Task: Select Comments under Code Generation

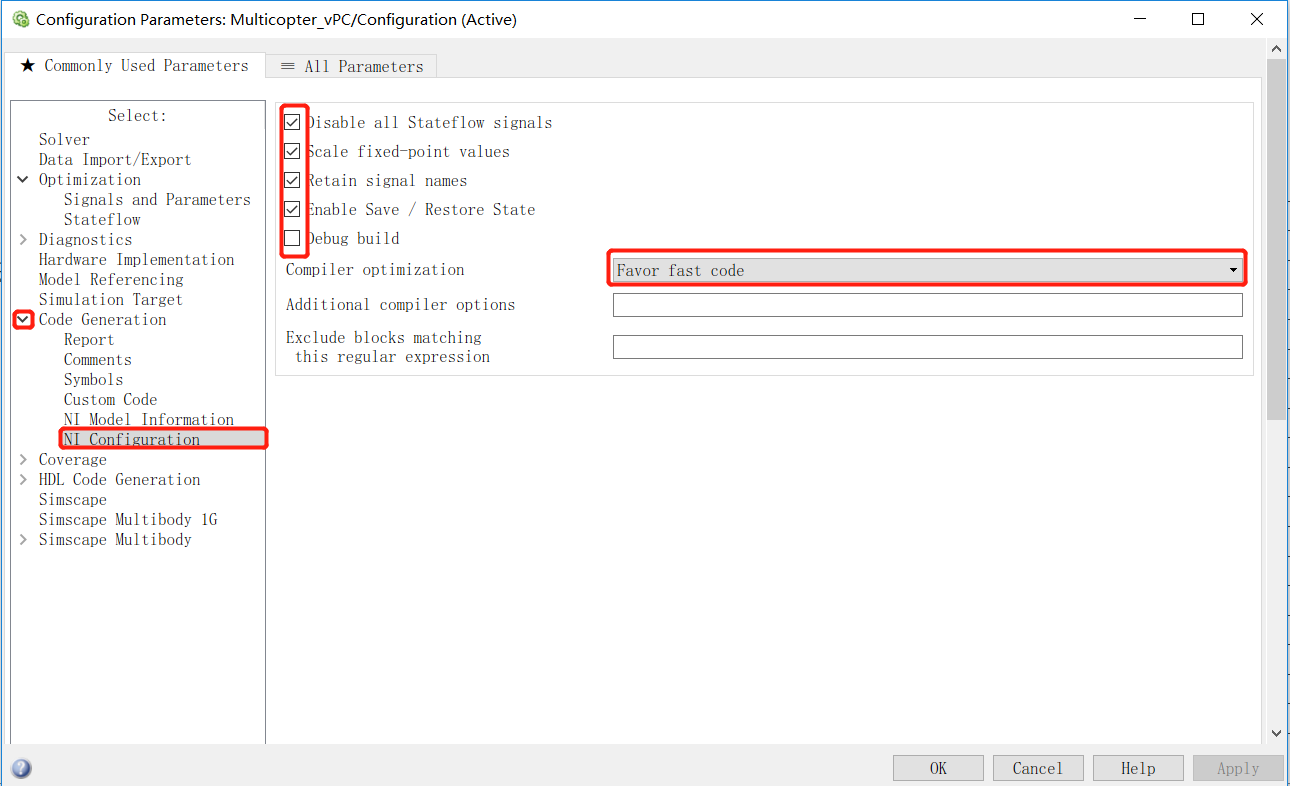Action: [x=98, y=360]
